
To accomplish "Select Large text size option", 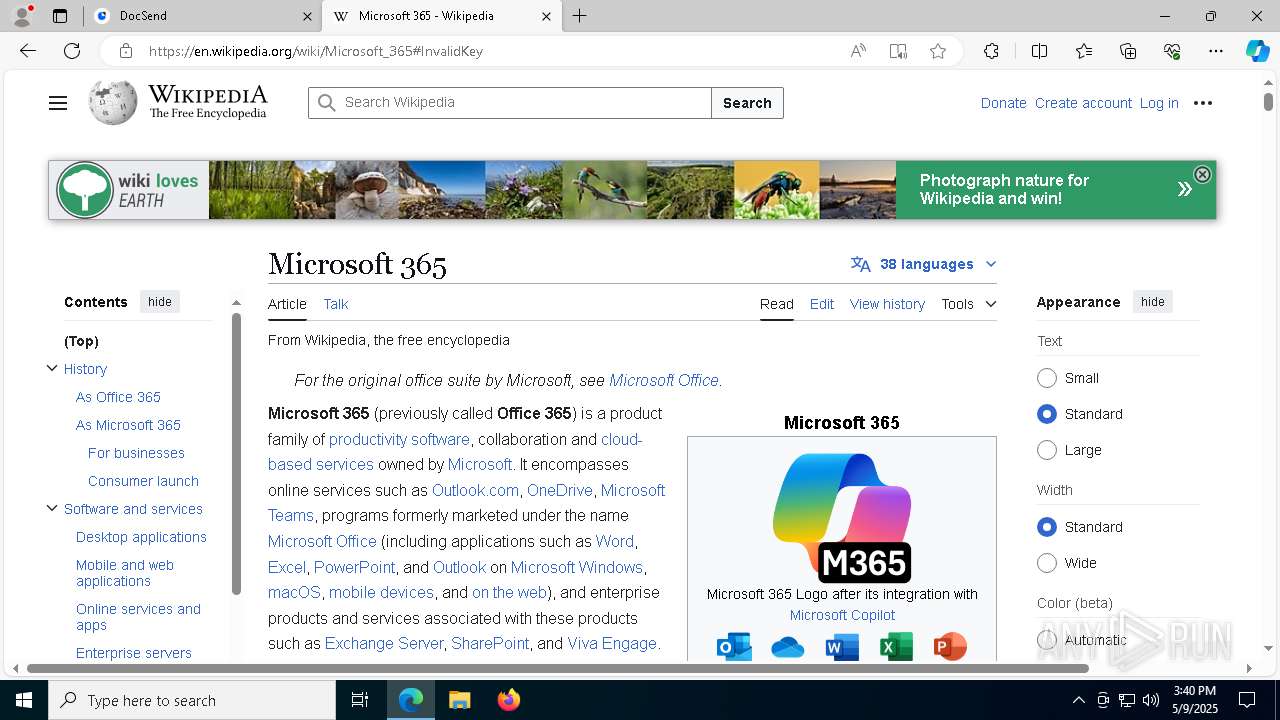I will click(x=1047, y=450).
